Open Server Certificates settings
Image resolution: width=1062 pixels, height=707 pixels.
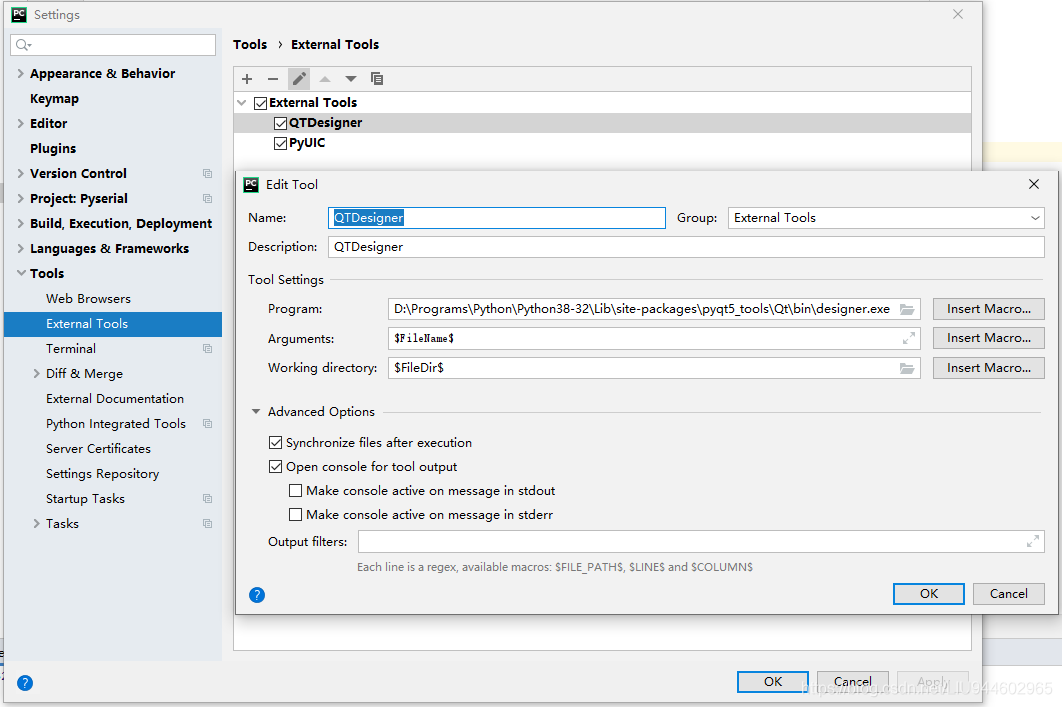98,449
